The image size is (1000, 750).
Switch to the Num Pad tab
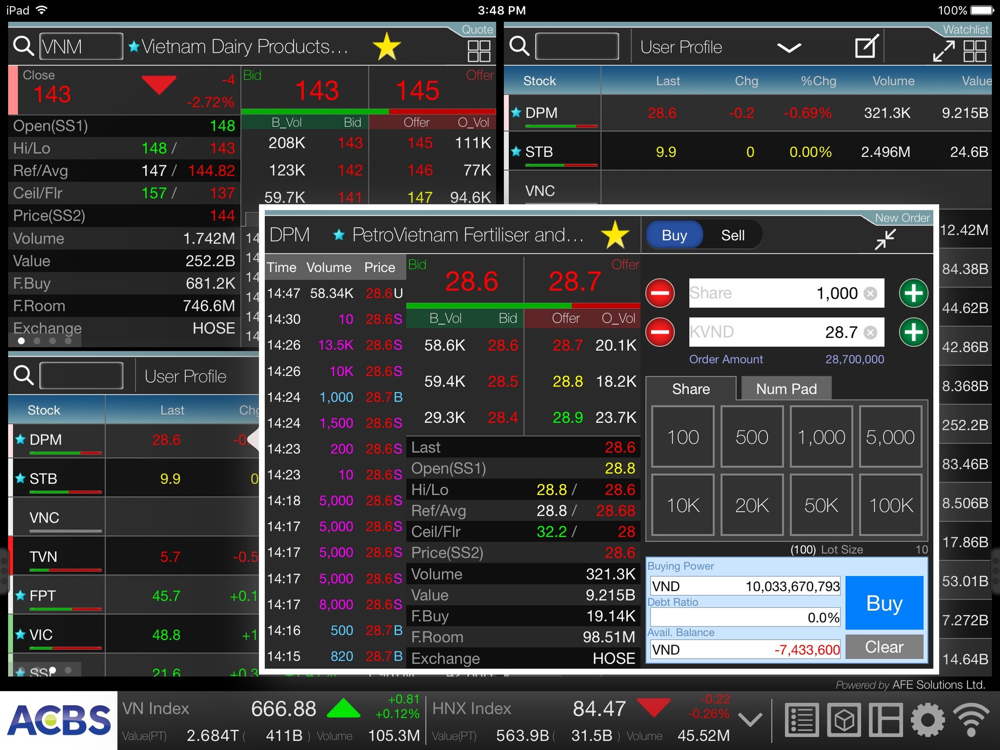[786, 388]
